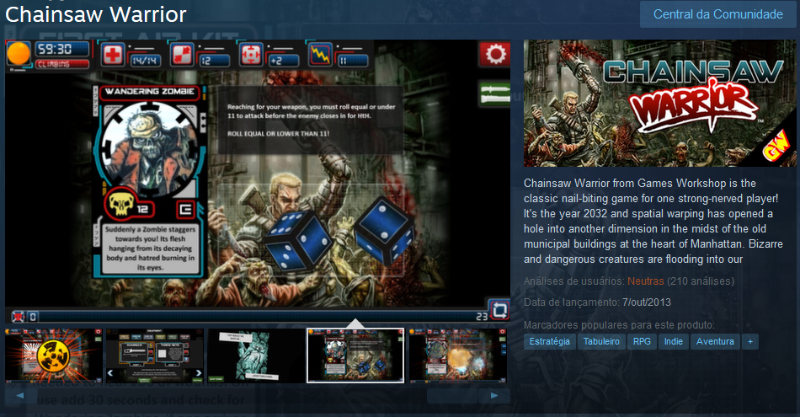800x417 pixels.
Task: Click the green weapon icon in game
Action: [x=494, y=93]
